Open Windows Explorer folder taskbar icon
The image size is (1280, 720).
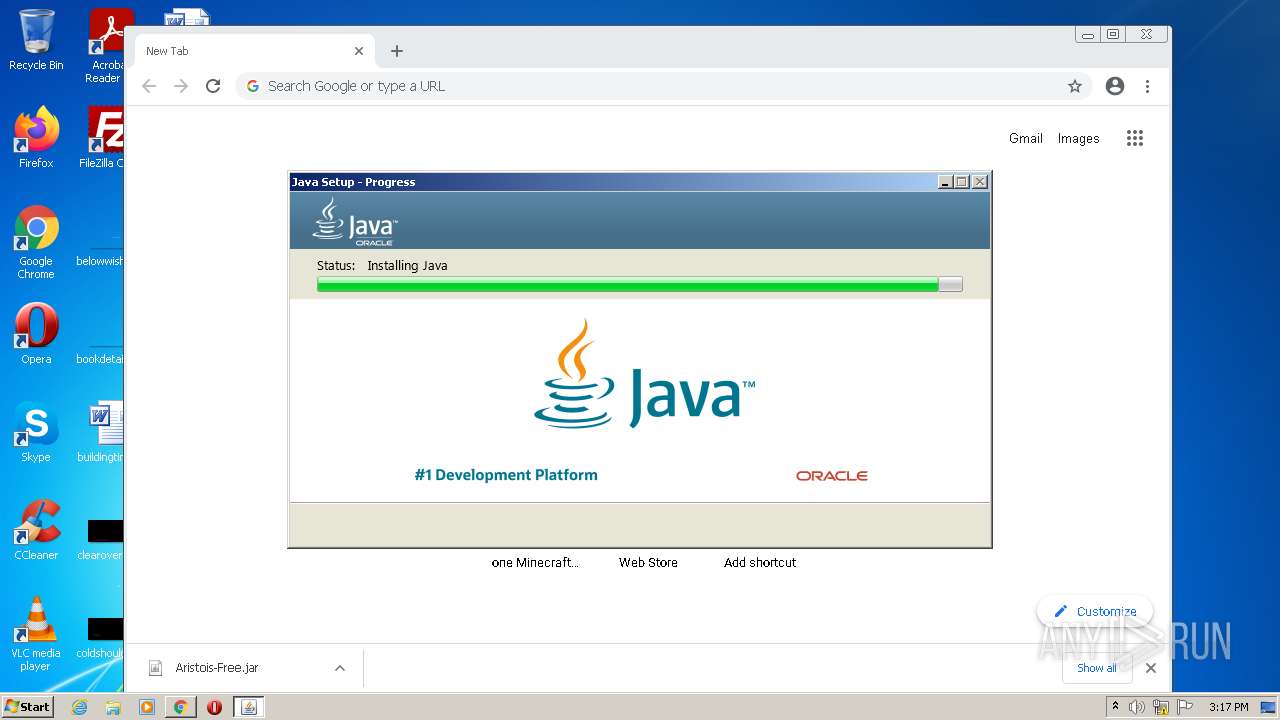coord(113,707)
